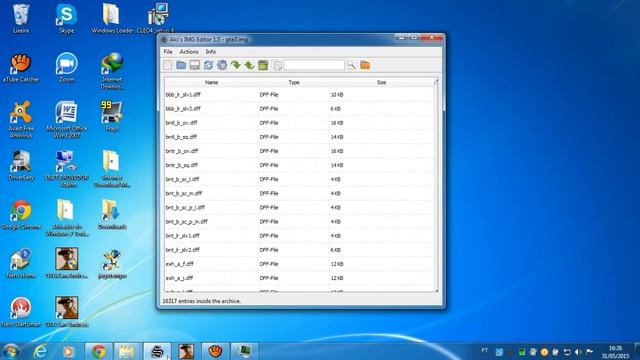Image resolution: width=640 pixels, height=360 pixels.
Task: Click the orange folder icon in toolbar
Action: pos(365,65)
